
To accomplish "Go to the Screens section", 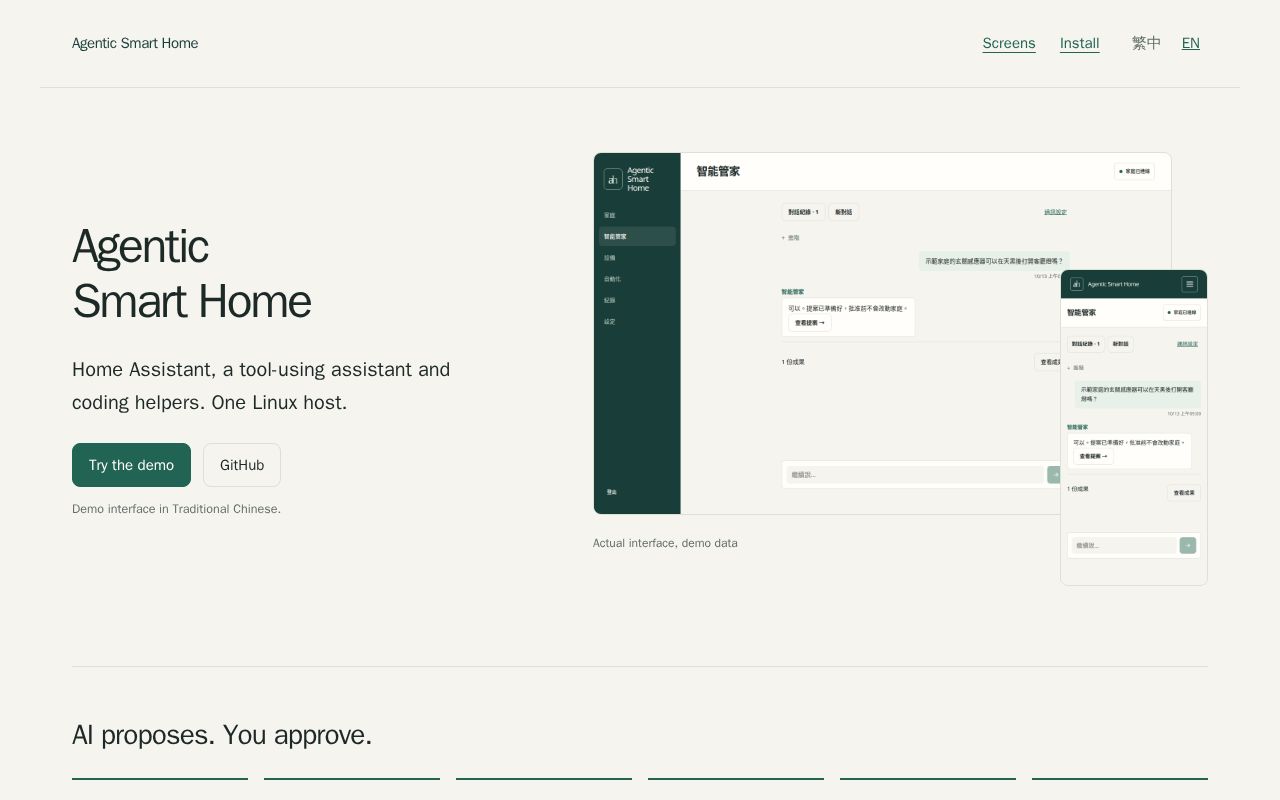I will pos(1009,43).
